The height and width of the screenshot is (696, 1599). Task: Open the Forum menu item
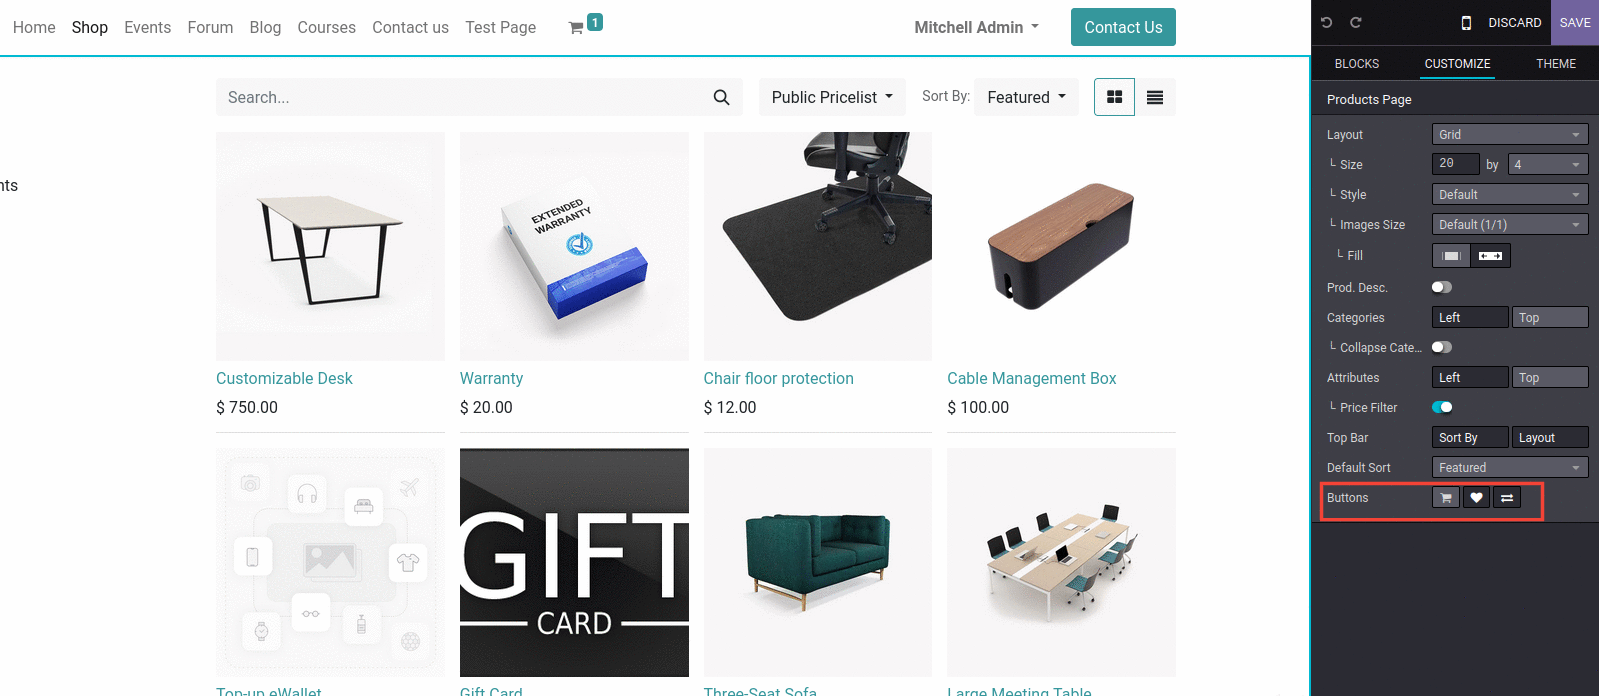point(210,27)
